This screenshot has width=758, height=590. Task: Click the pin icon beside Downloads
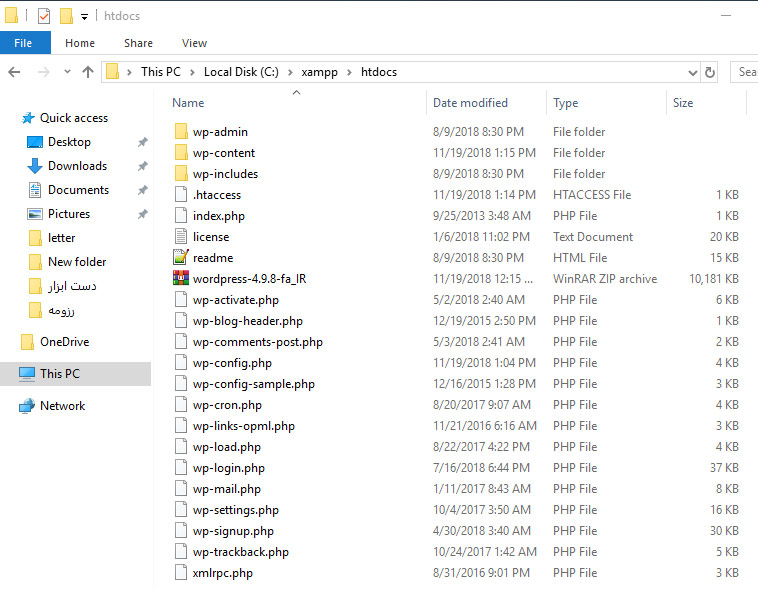[143, 166]
